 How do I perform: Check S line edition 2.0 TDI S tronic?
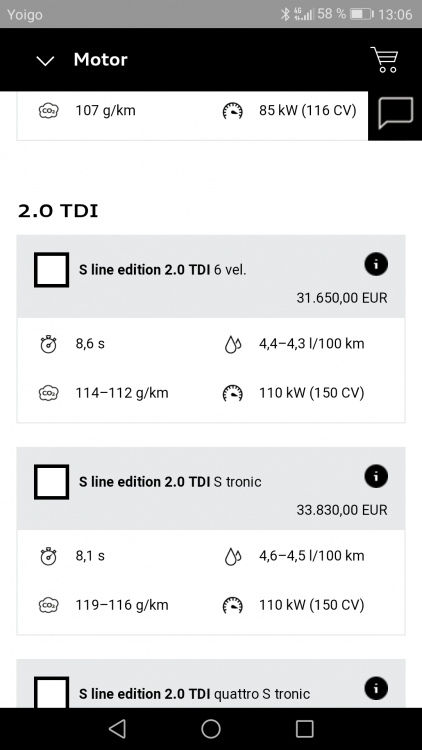(51, 482)
